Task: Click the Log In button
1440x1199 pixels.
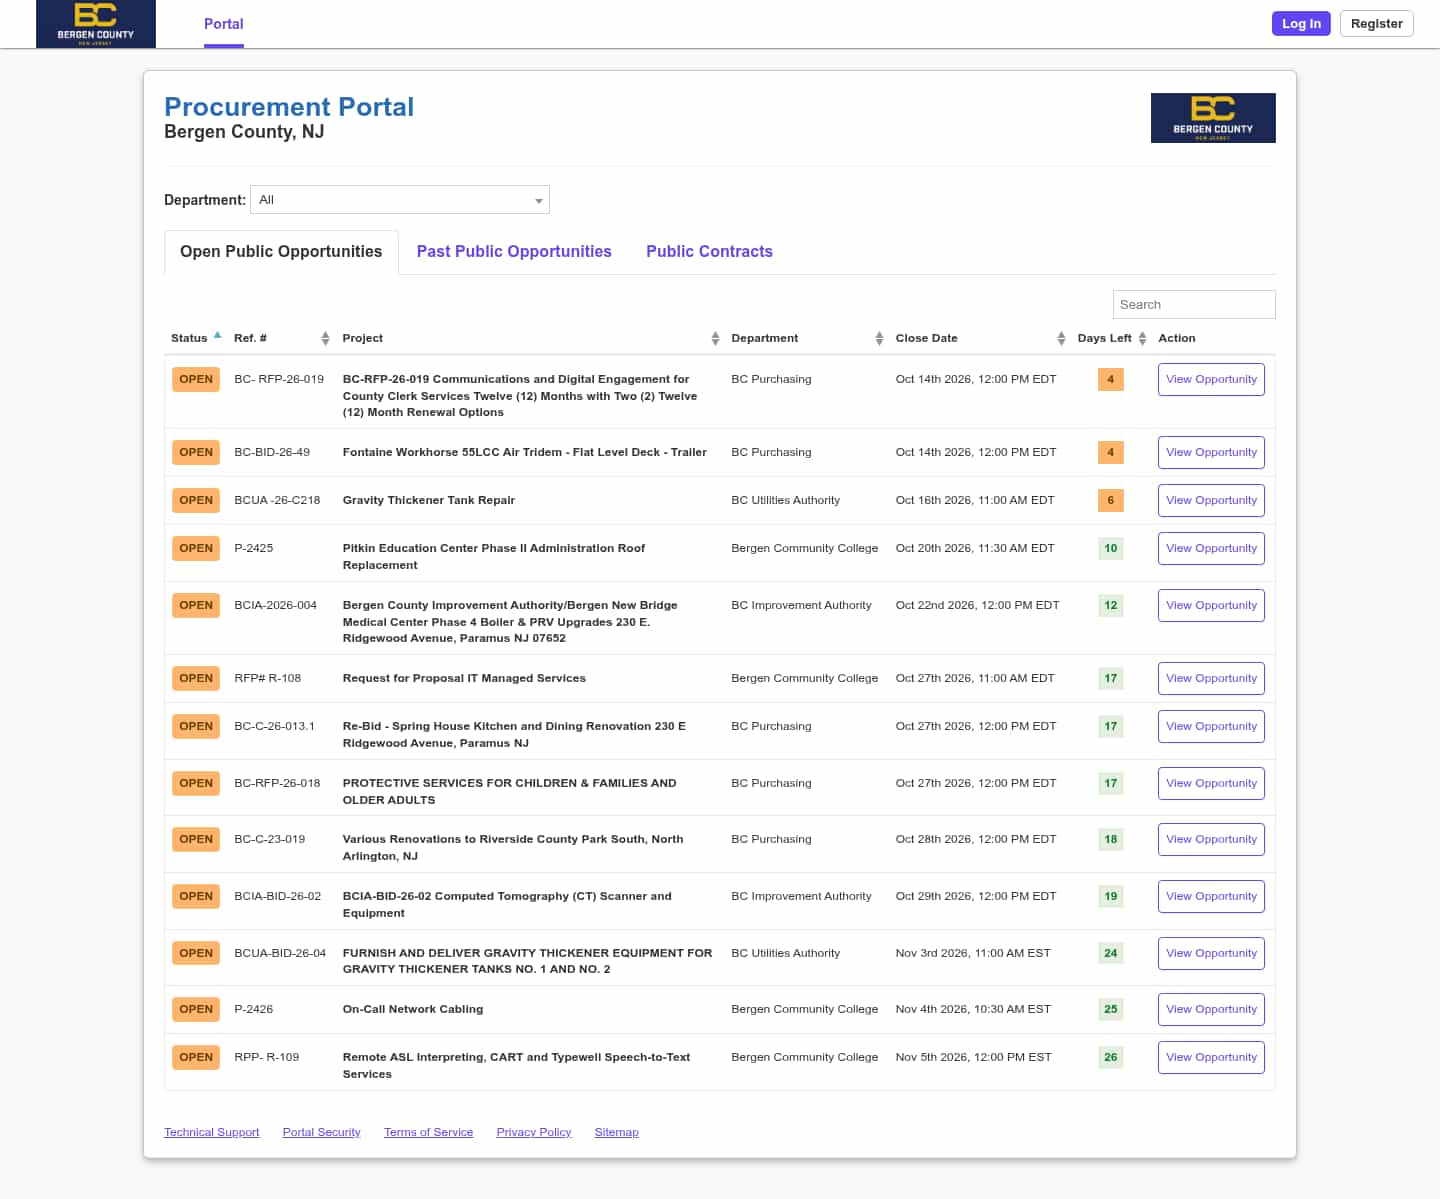Action: click(x=1301, y=24)
